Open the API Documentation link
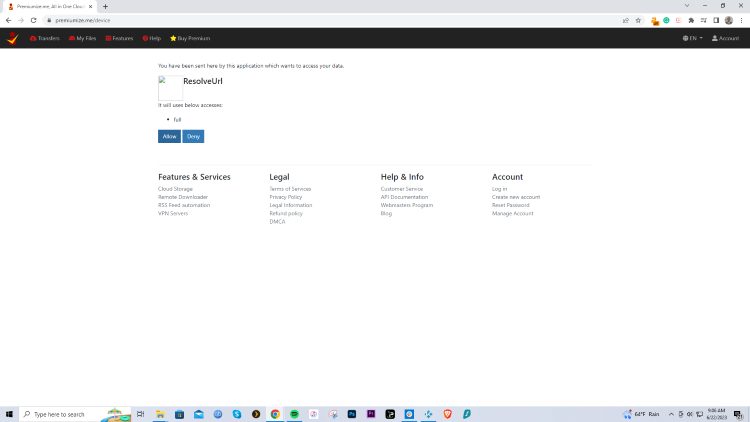Viewport: 750px width, 422px height. 404,197
